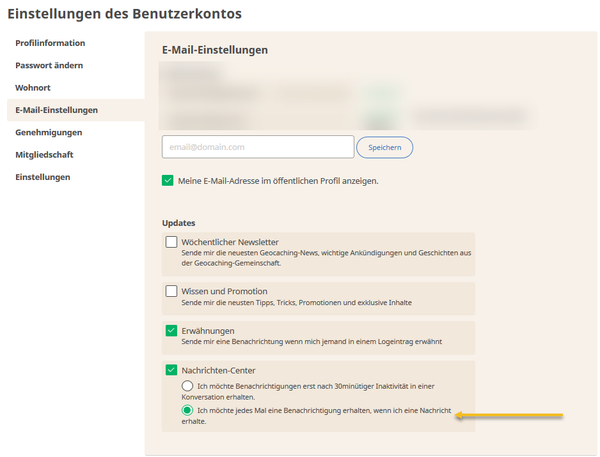This screenshot has height=457, width=600.
Task: Tick the Wissen und Promotion checkbox
Action: pos(171,291)
